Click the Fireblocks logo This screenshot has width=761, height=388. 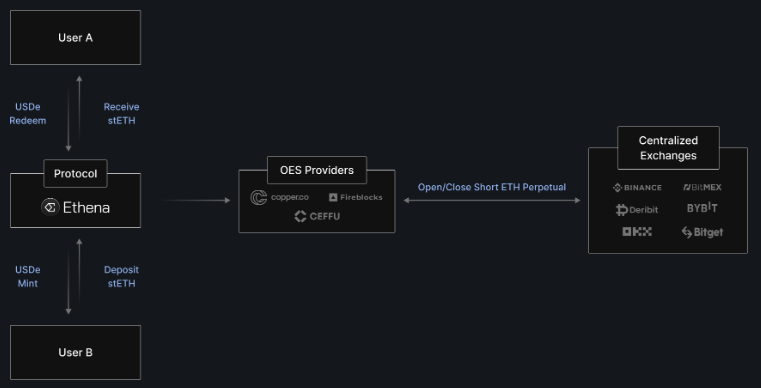[x=356, y=197]
